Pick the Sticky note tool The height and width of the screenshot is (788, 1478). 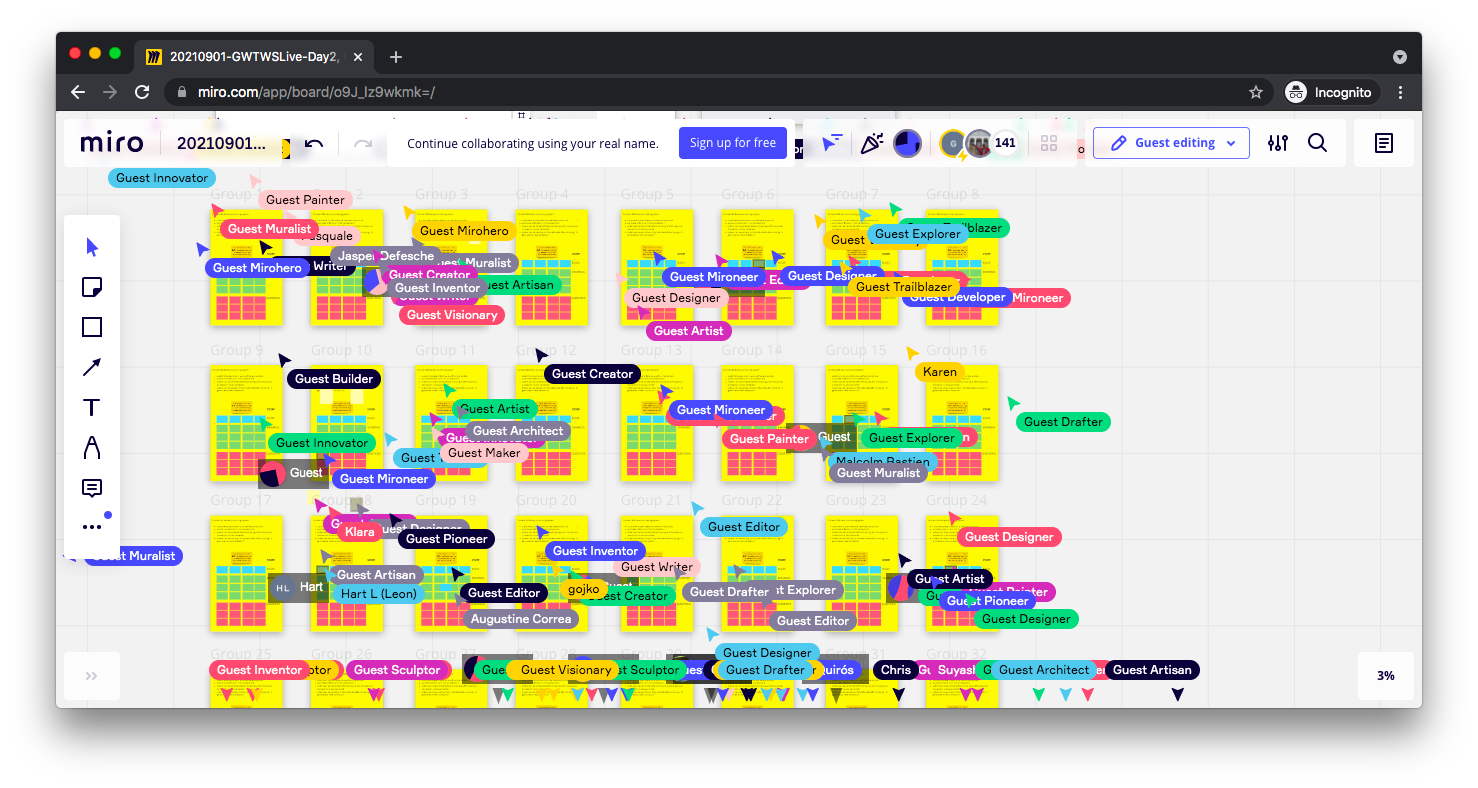tap(92, 288)
